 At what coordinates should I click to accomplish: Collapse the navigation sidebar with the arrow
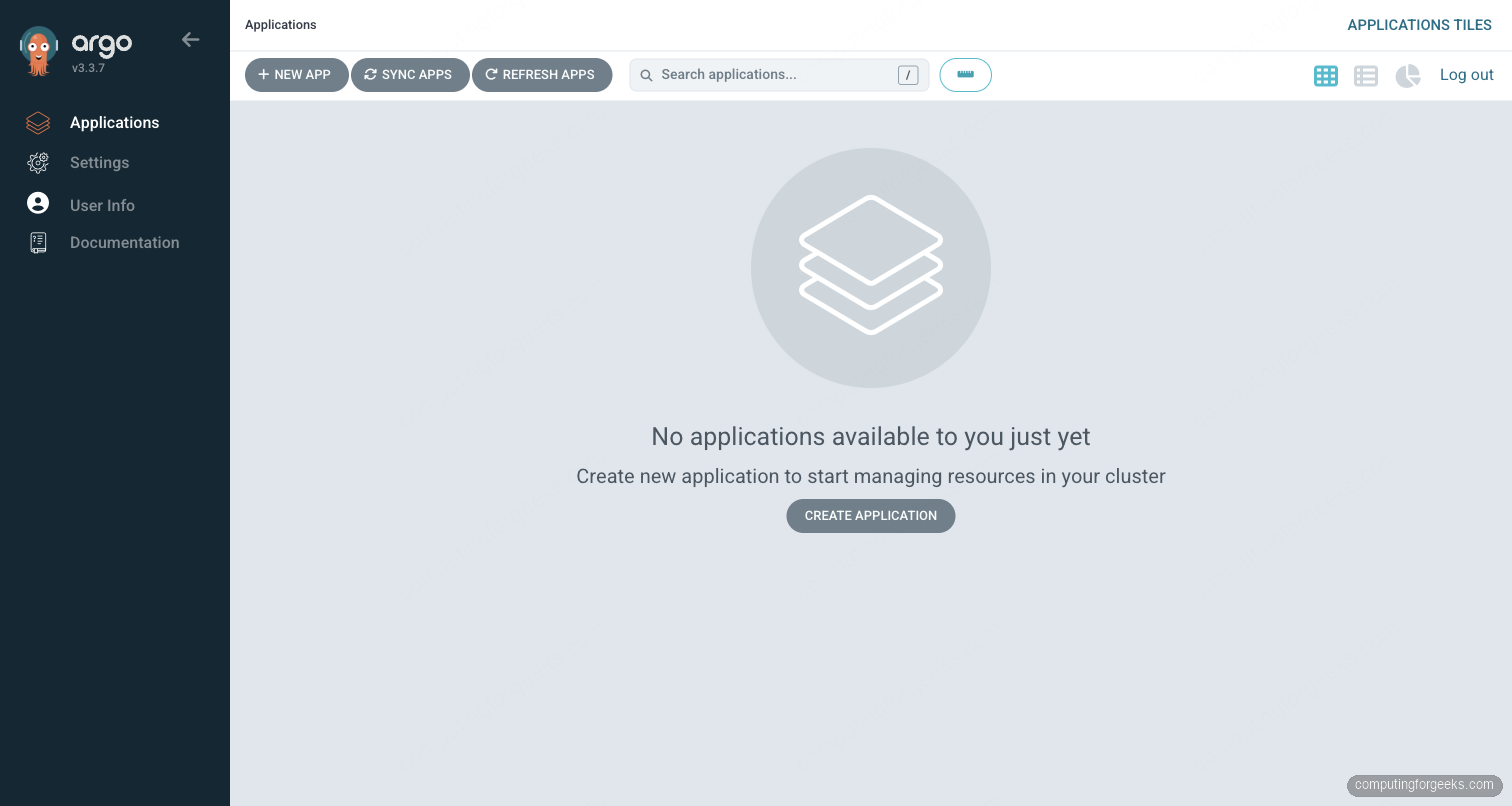(x=191, y=39)
